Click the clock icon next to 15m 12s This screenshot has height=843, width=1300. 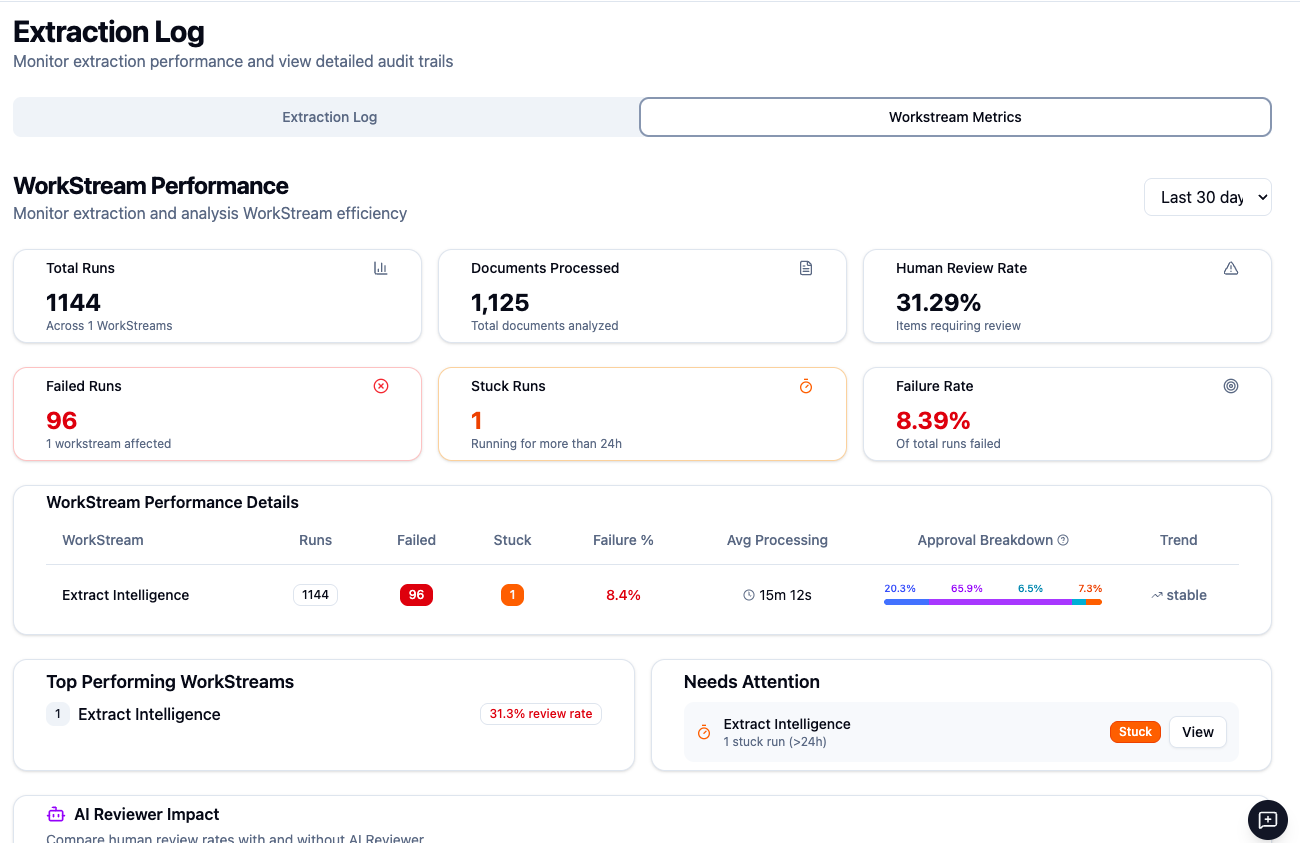(749, 595)
